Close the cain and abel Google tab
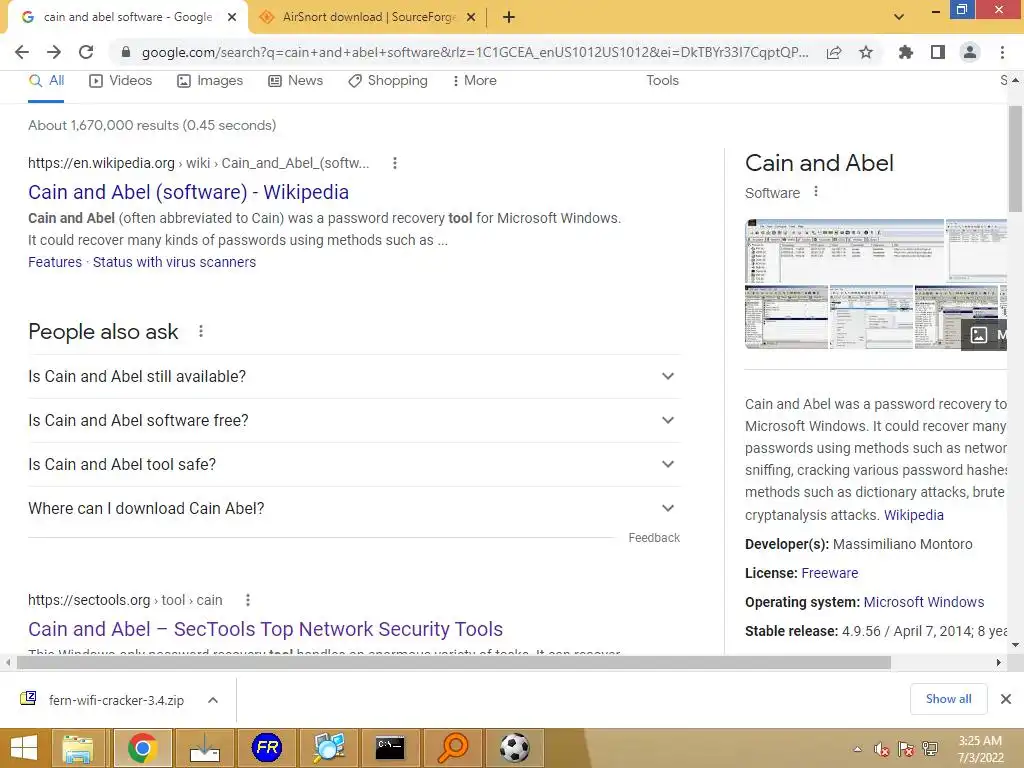Viewport: 1024px width, 768px height. click(232, 18)
